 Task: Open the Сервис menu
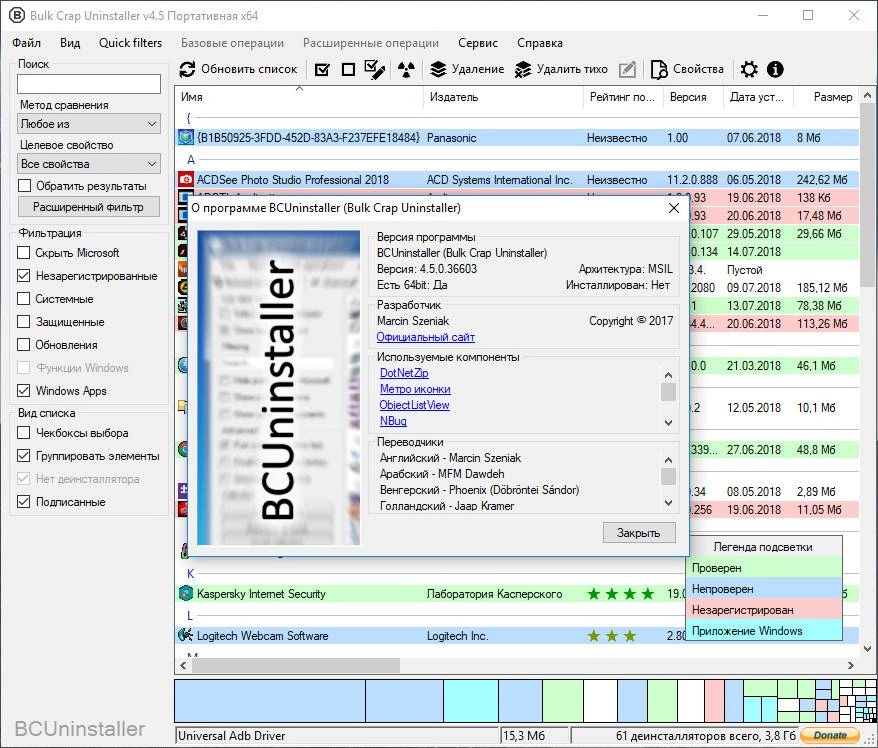pyautogui.click(x=478, y=43)
